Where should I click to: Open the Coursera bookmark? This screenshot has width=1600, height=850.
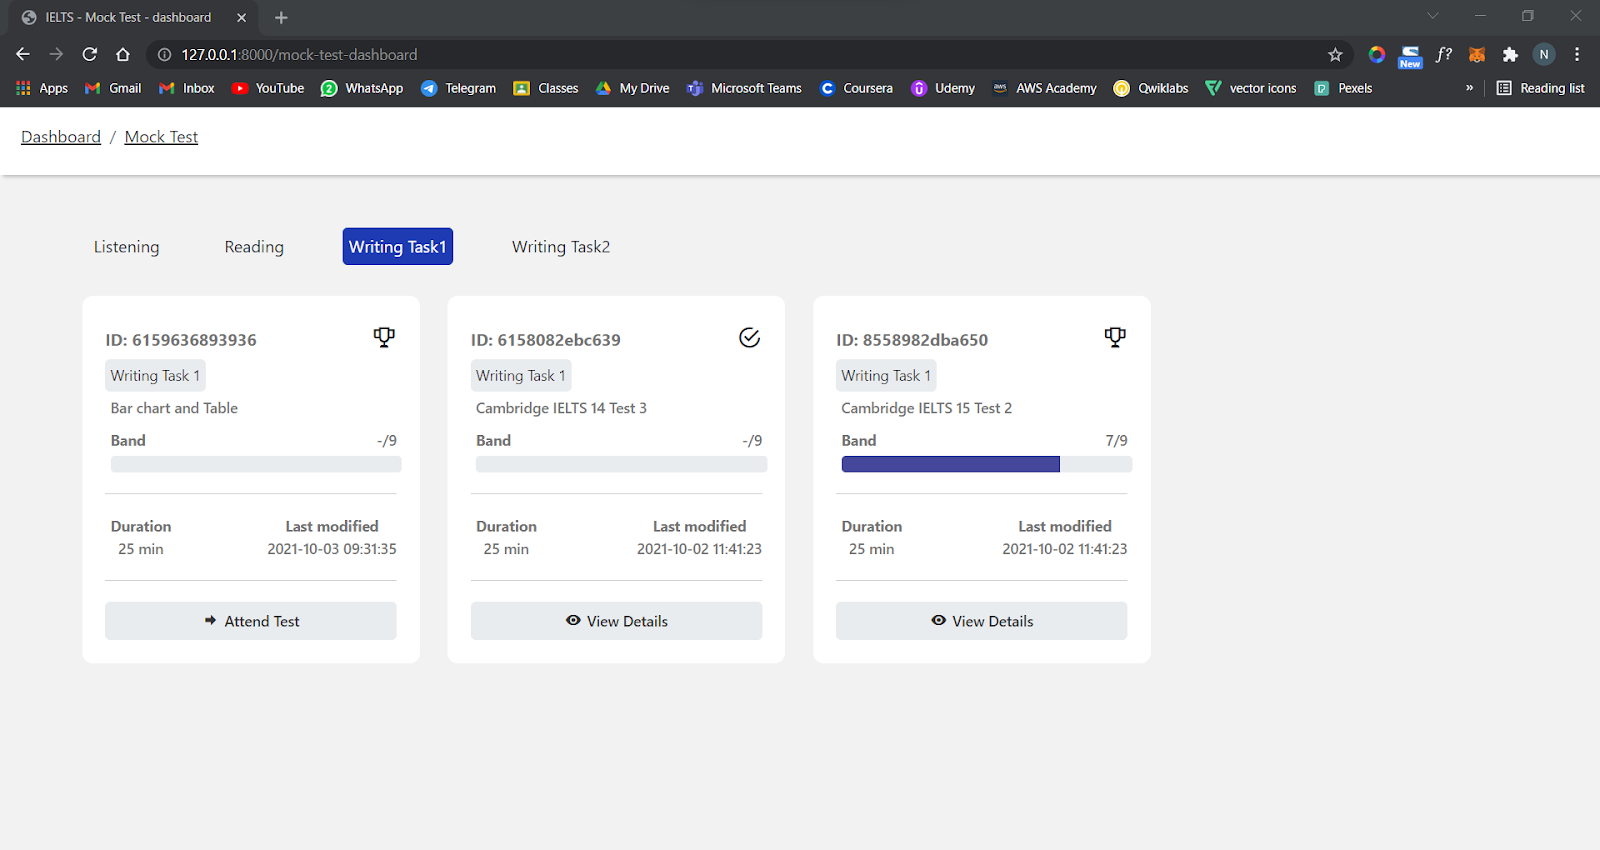coord(856,88)
